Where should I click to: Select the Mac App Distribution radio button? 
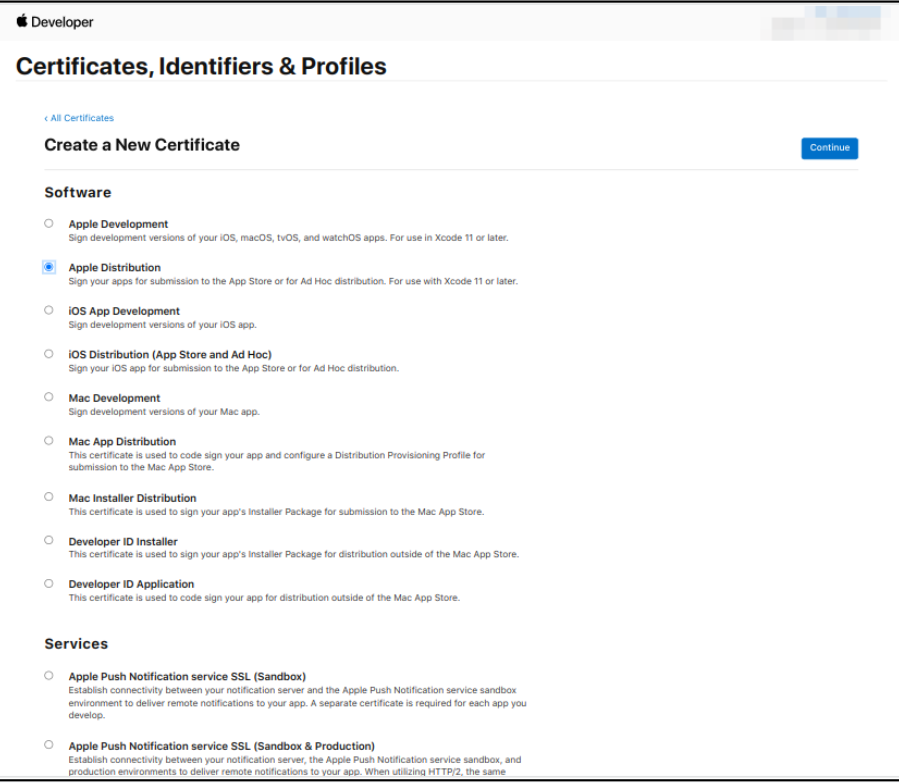tap(49, 441)
